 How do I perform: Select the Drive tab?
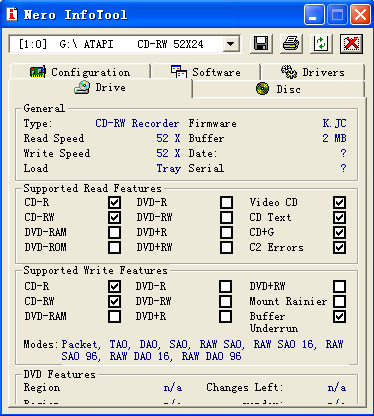pyautogui.click(x=100, y=88)
